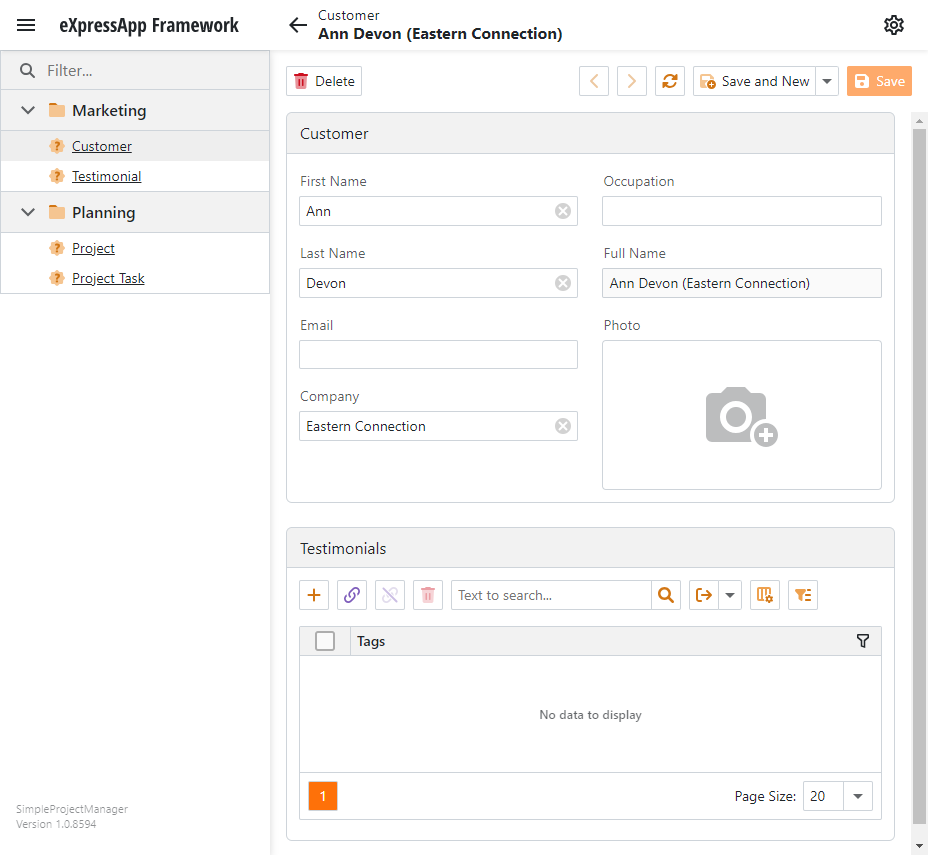Image resolution: width=928 pixels, height=855 pixels.
Task: Clear the Company field
Action: click(563, 426)
